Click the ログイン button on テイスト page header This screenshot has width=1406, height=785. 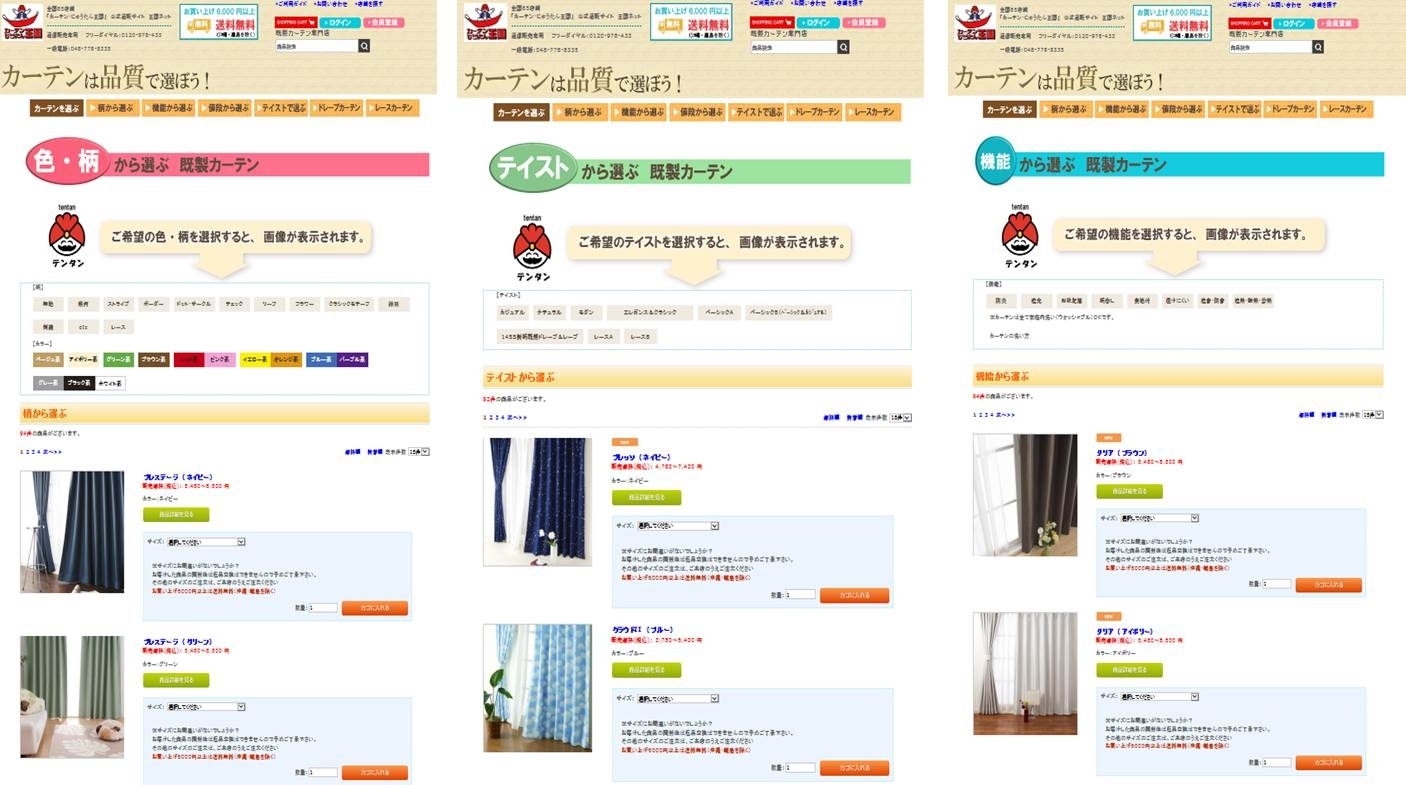pyautogui.click(x=817, y=22)
